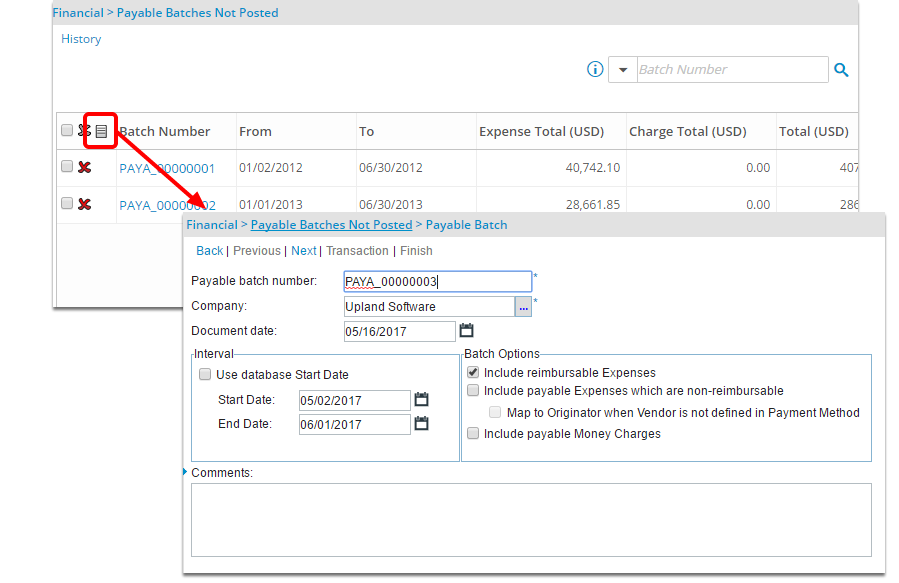Open the End Date calendar picker
The width and height of the screenshot is (899, 583).
pyautogui.click(x=421, y=424)
